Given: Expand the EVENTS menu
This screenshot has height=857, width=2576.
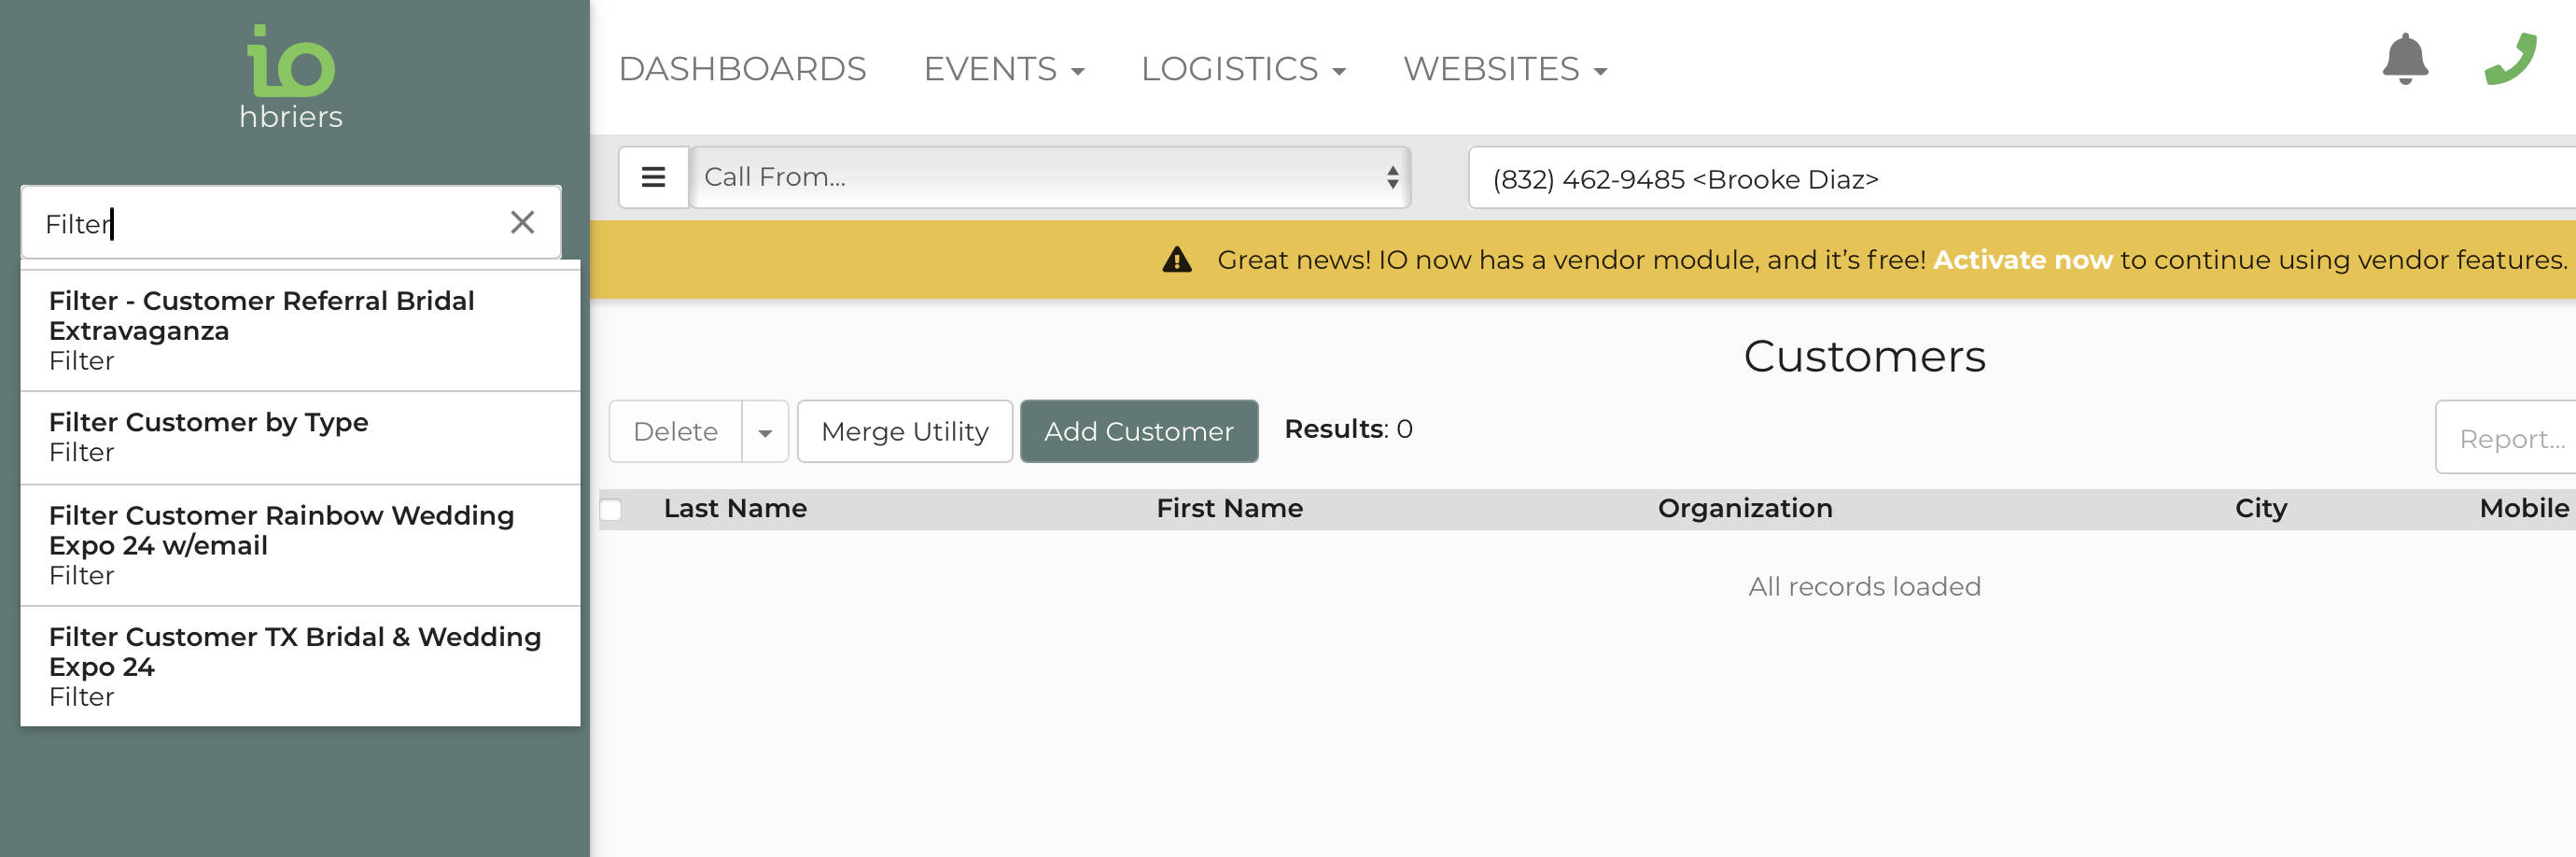Looking at the screenshot, I should (1003, 69).
